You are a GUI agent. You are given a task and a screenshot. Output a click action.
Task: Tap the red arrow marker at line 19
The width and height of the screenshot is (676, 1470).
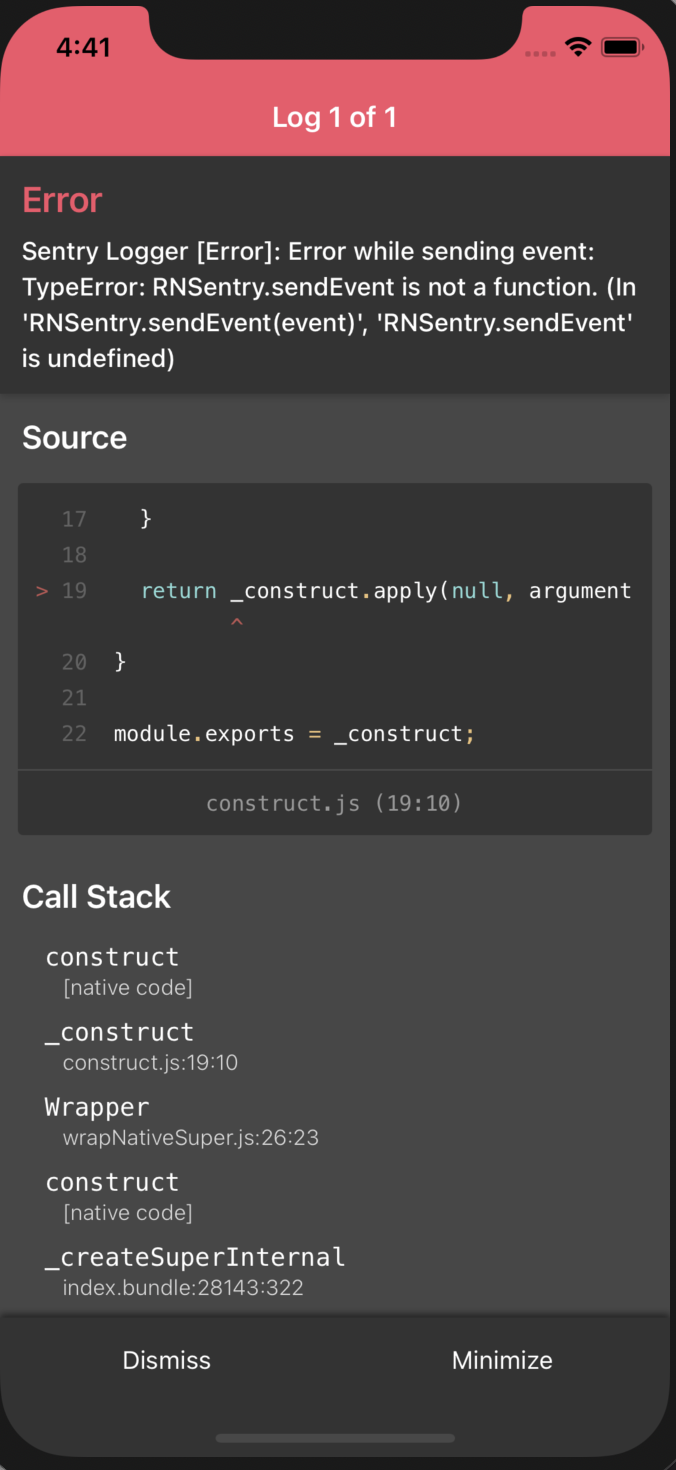[42, 591]
